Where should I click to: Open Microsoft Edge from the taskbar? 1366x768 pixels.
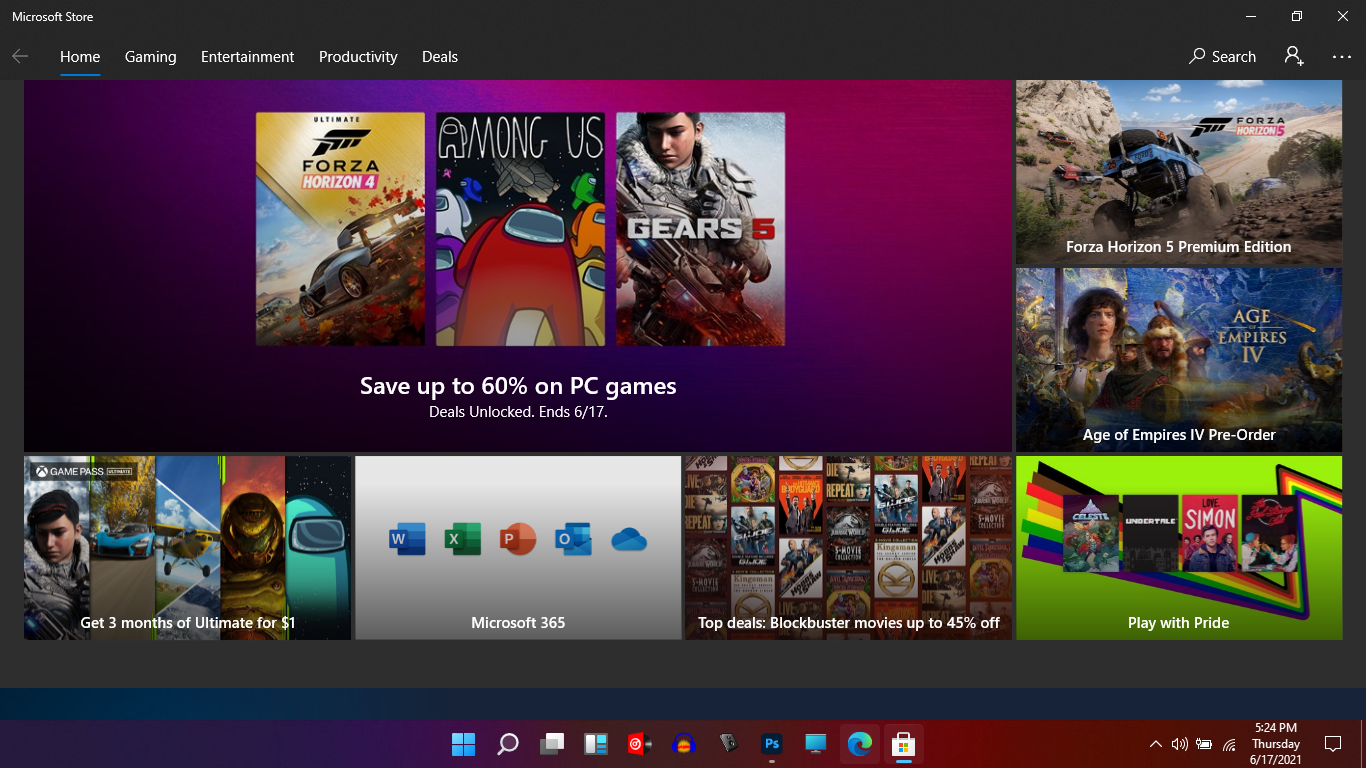click(859, 744)
